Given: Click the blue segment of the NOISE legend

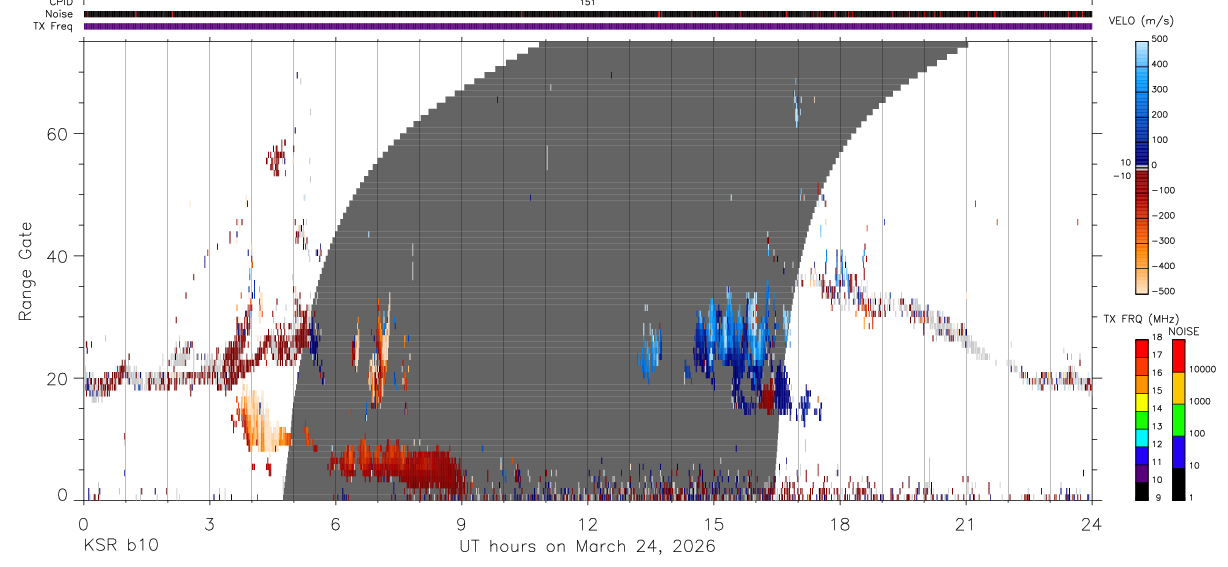Looking at the screenshot, I should coord(1179,452).
